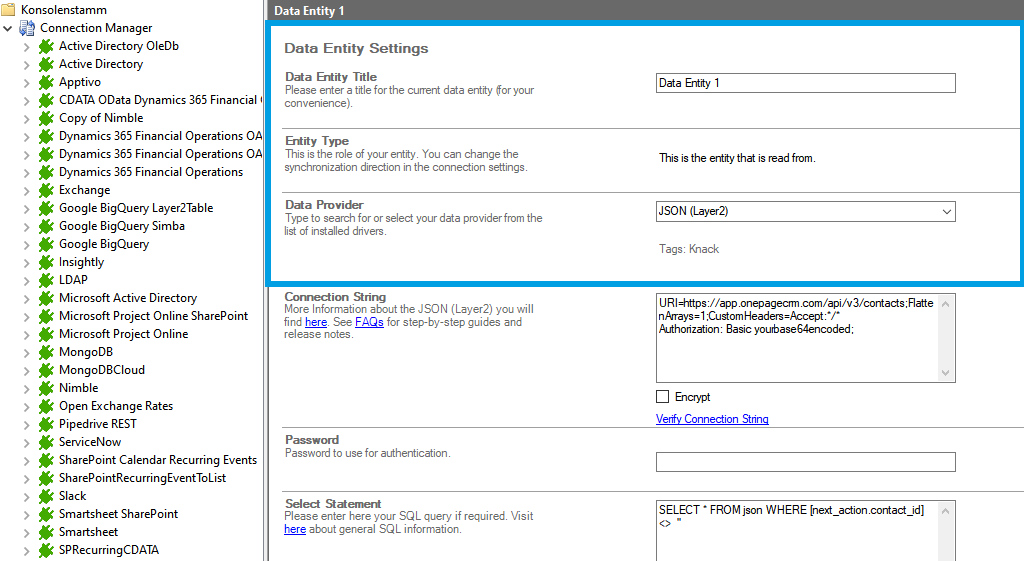1024x561 pixels.
Task: Open the FAQs link
Action: coord(369,323)
